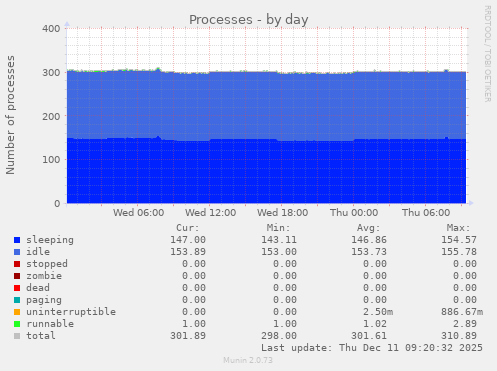The image size is (497, 371).
Task: Click the 'Avg:' column header
Action: point(368,228)
